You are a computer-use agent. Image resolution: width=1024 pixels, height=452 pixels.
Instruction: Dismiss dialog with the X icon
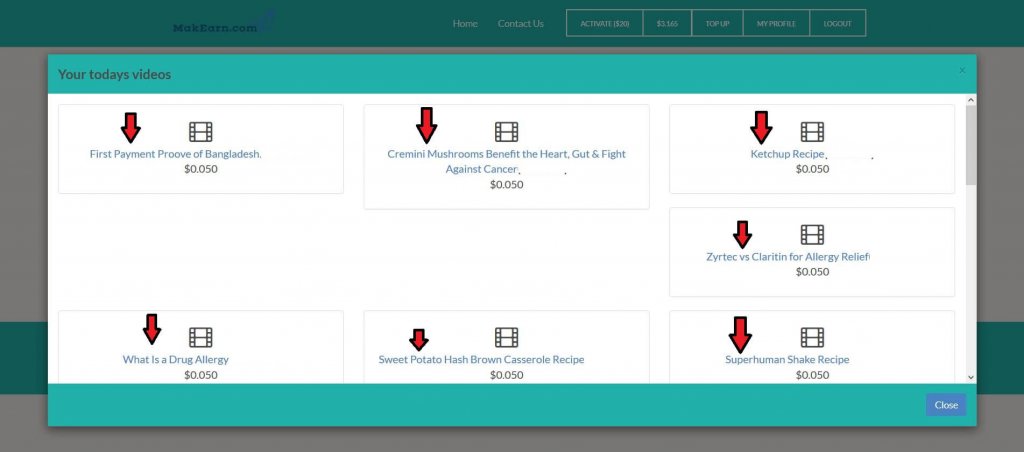pos(962,70)
